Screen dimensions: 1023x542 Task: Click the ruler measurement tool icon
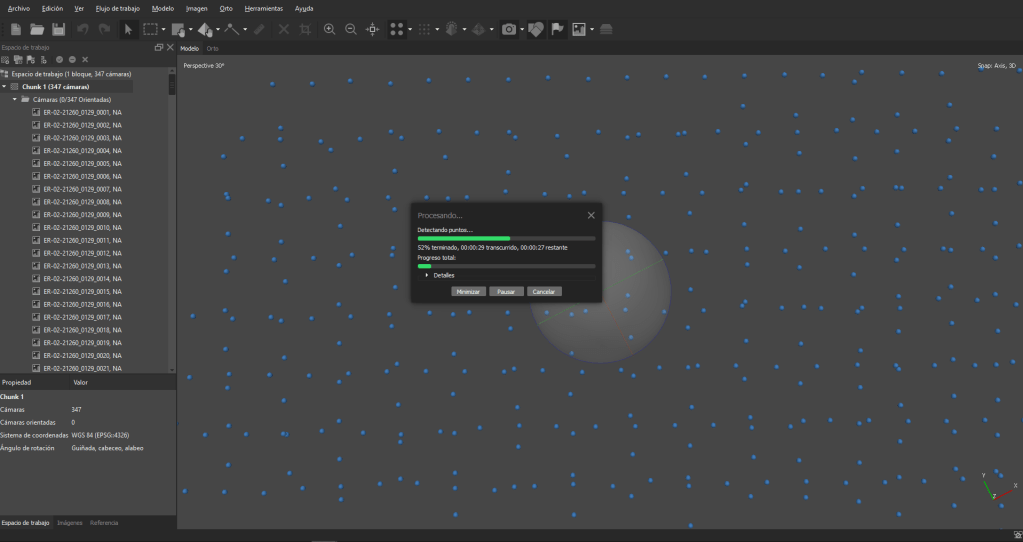click(x=259, y=30)
